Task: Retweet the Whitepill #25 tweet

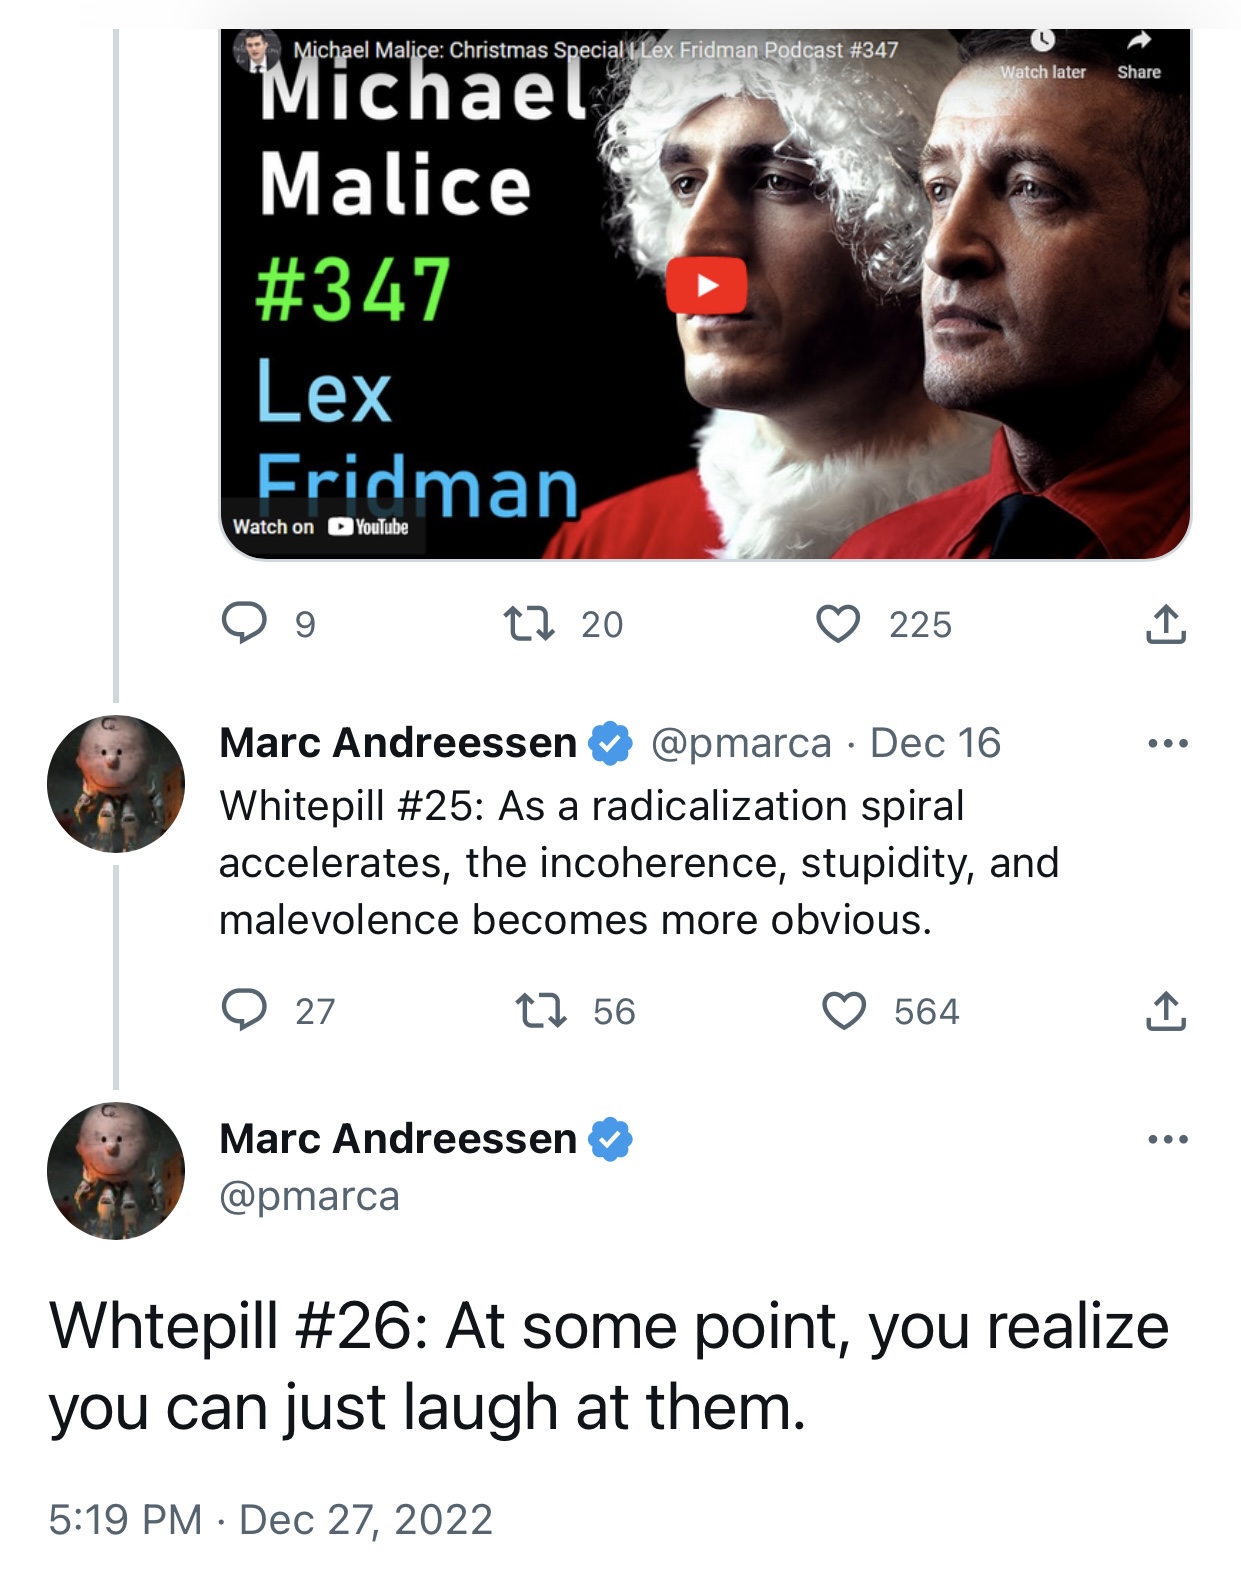Action: 540,1010
